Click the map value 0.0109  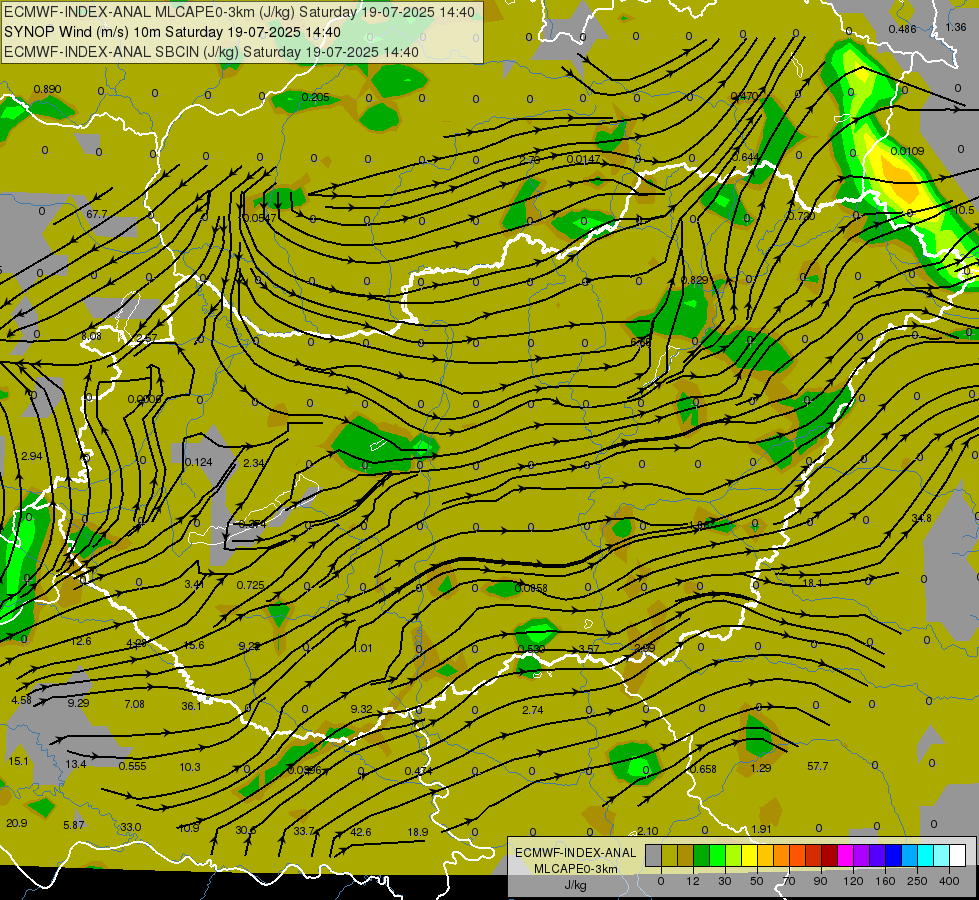pos(907,151)
